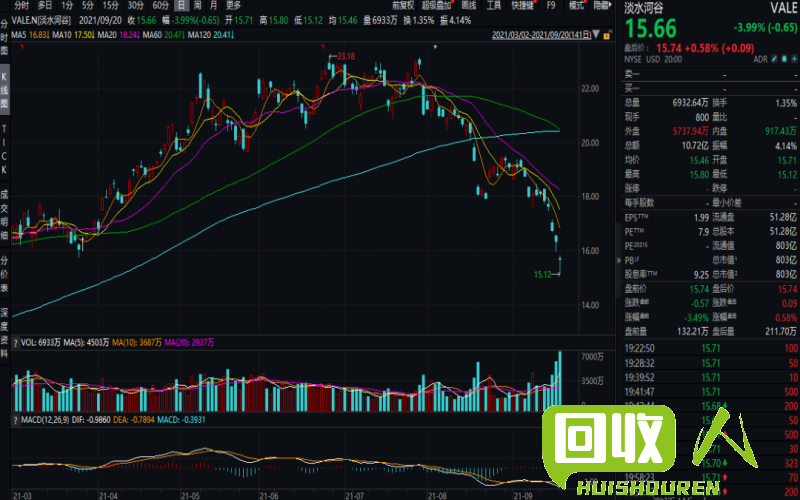800x500 pixels.
Task: Click the 内盘 917.43万 value
Action: point(781,131)
